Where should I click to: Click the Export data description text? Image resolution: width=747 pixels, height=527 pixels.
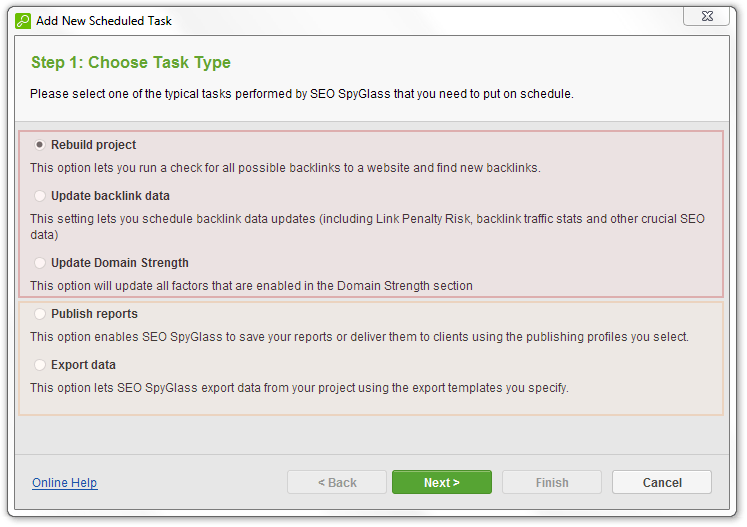(x=299, y=388)
